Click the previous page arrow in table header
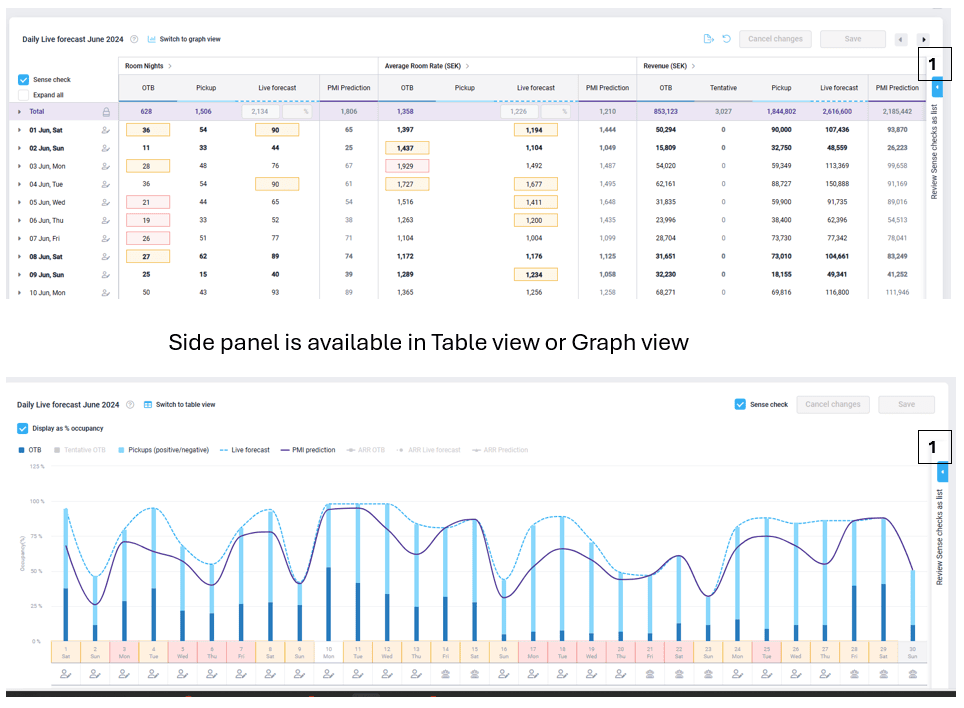Screen dimensions: 964x708 point(901,39)
